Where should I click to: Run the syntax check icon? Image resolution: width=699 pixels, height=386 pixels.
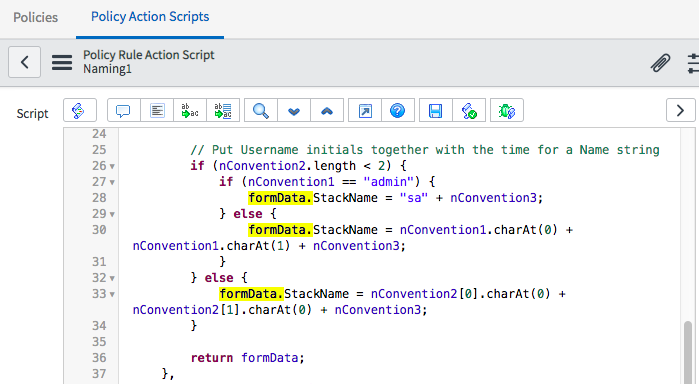click(469, 111)
